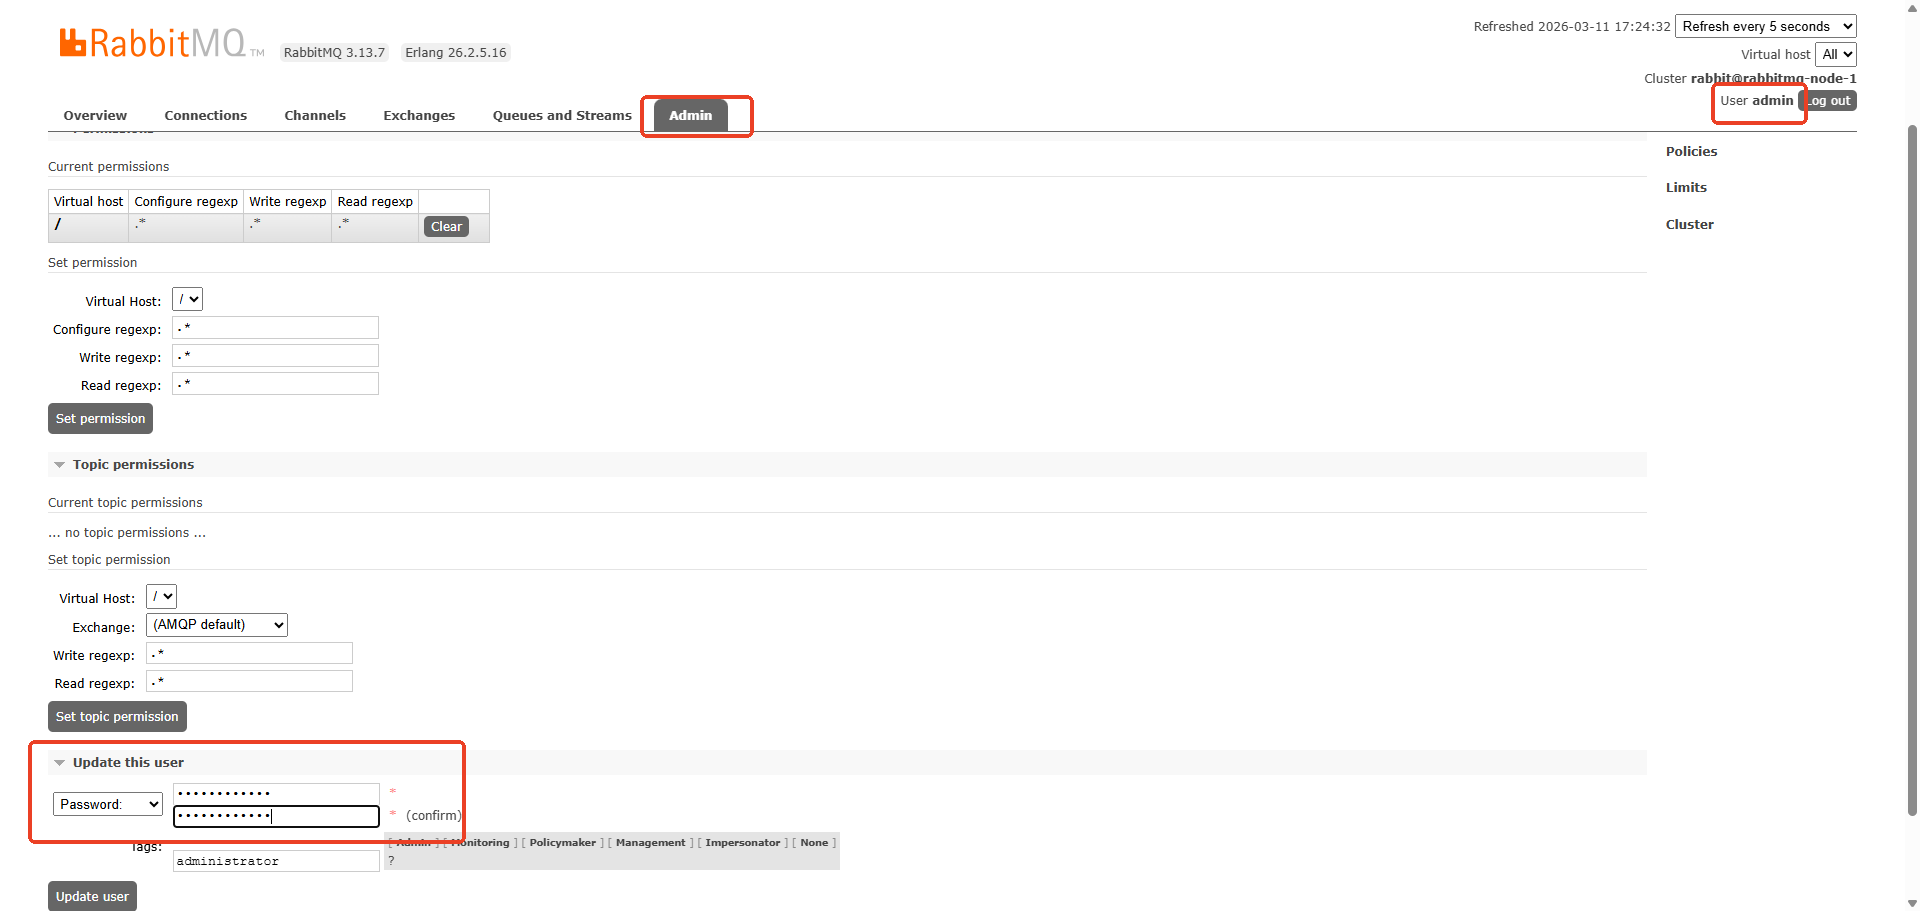Open the Limits sidebar link
This screenshot has width=1920, height=911.
1686,188
